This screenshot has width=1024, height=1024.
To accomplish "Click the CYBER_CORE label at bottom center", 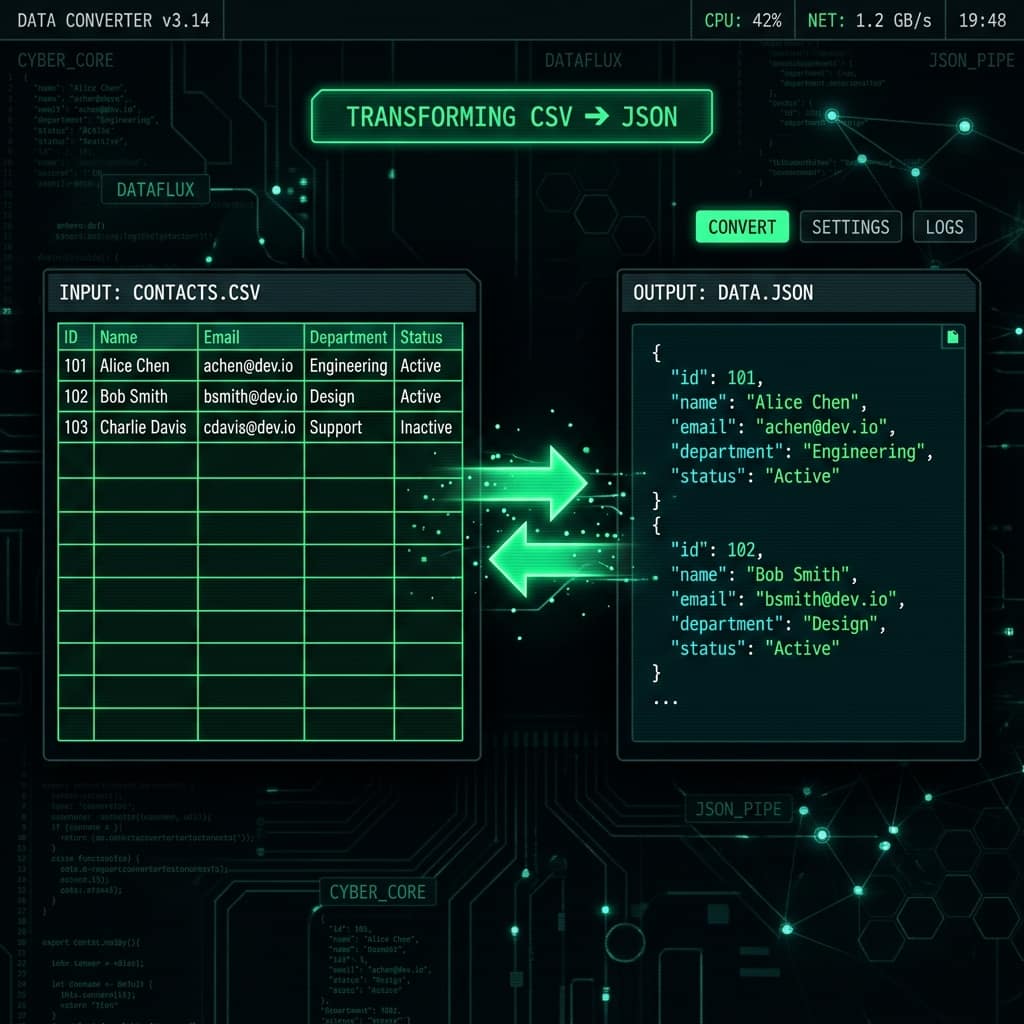I will [x=377, y=892].
